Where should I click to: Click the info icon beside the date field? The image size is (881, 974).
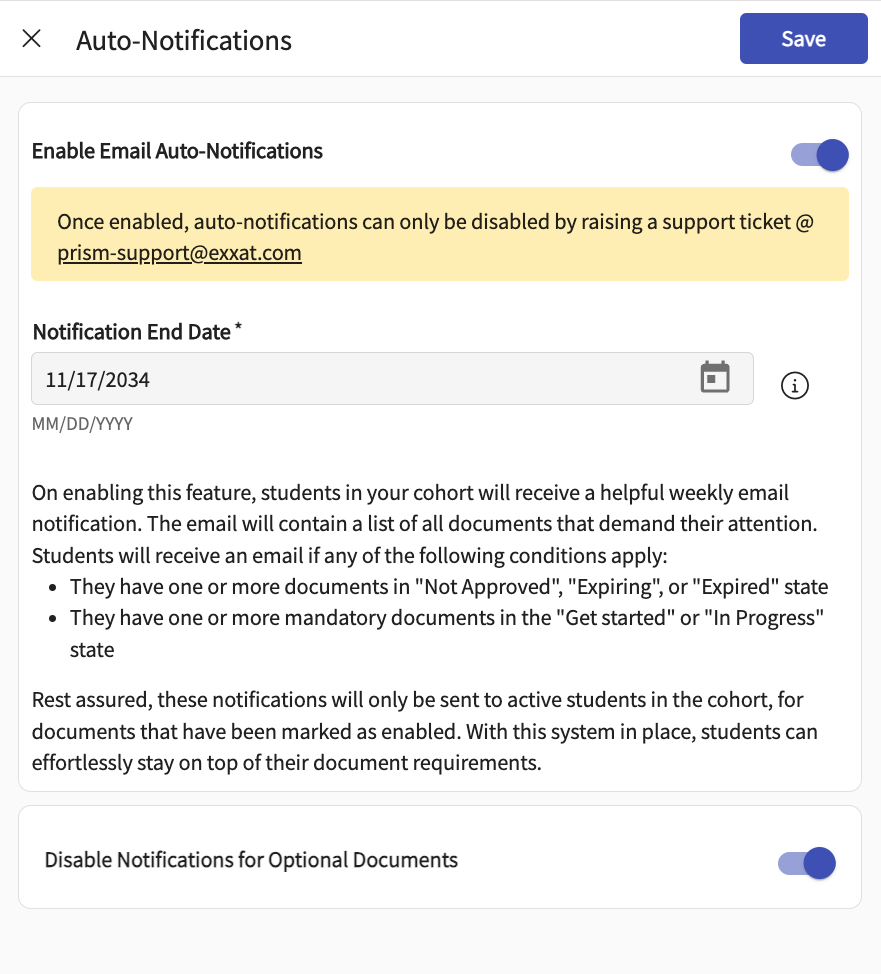(794, 385)
